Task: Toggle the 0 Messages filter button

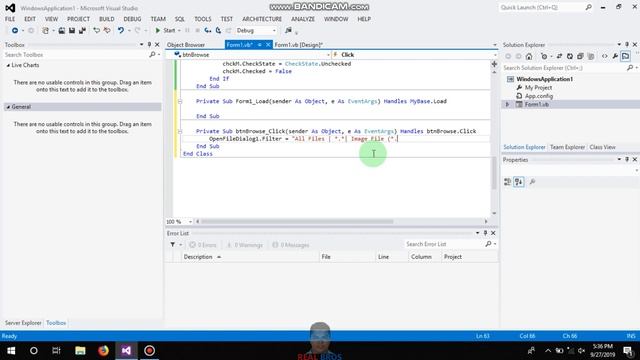Action: coord(290,245)
